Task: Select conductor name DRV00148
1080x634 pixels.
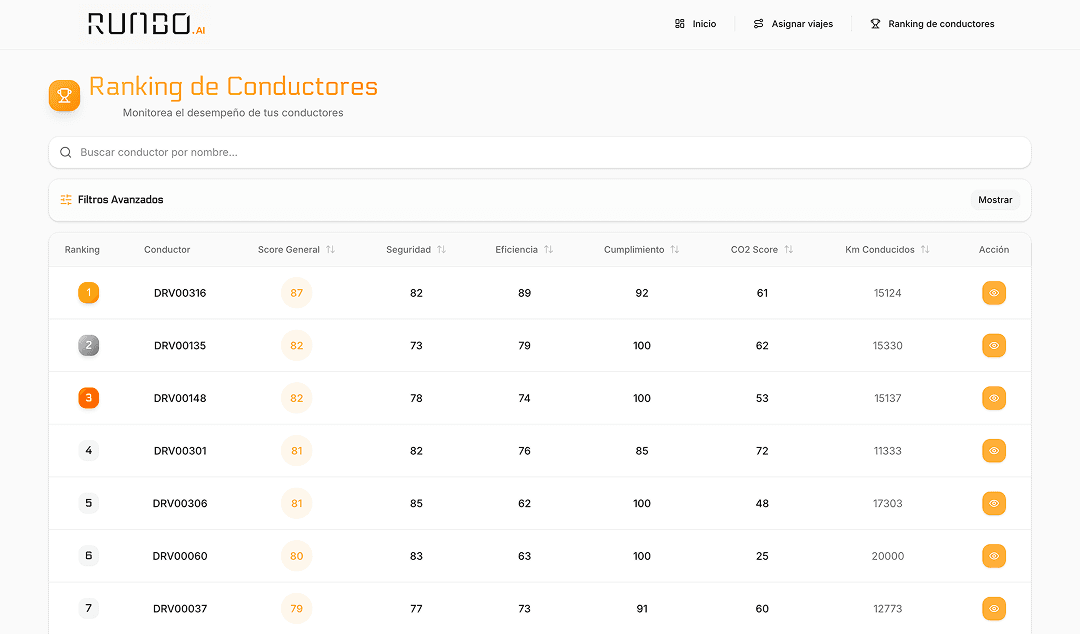Action: pyautogui.click(x=180, y=398)
